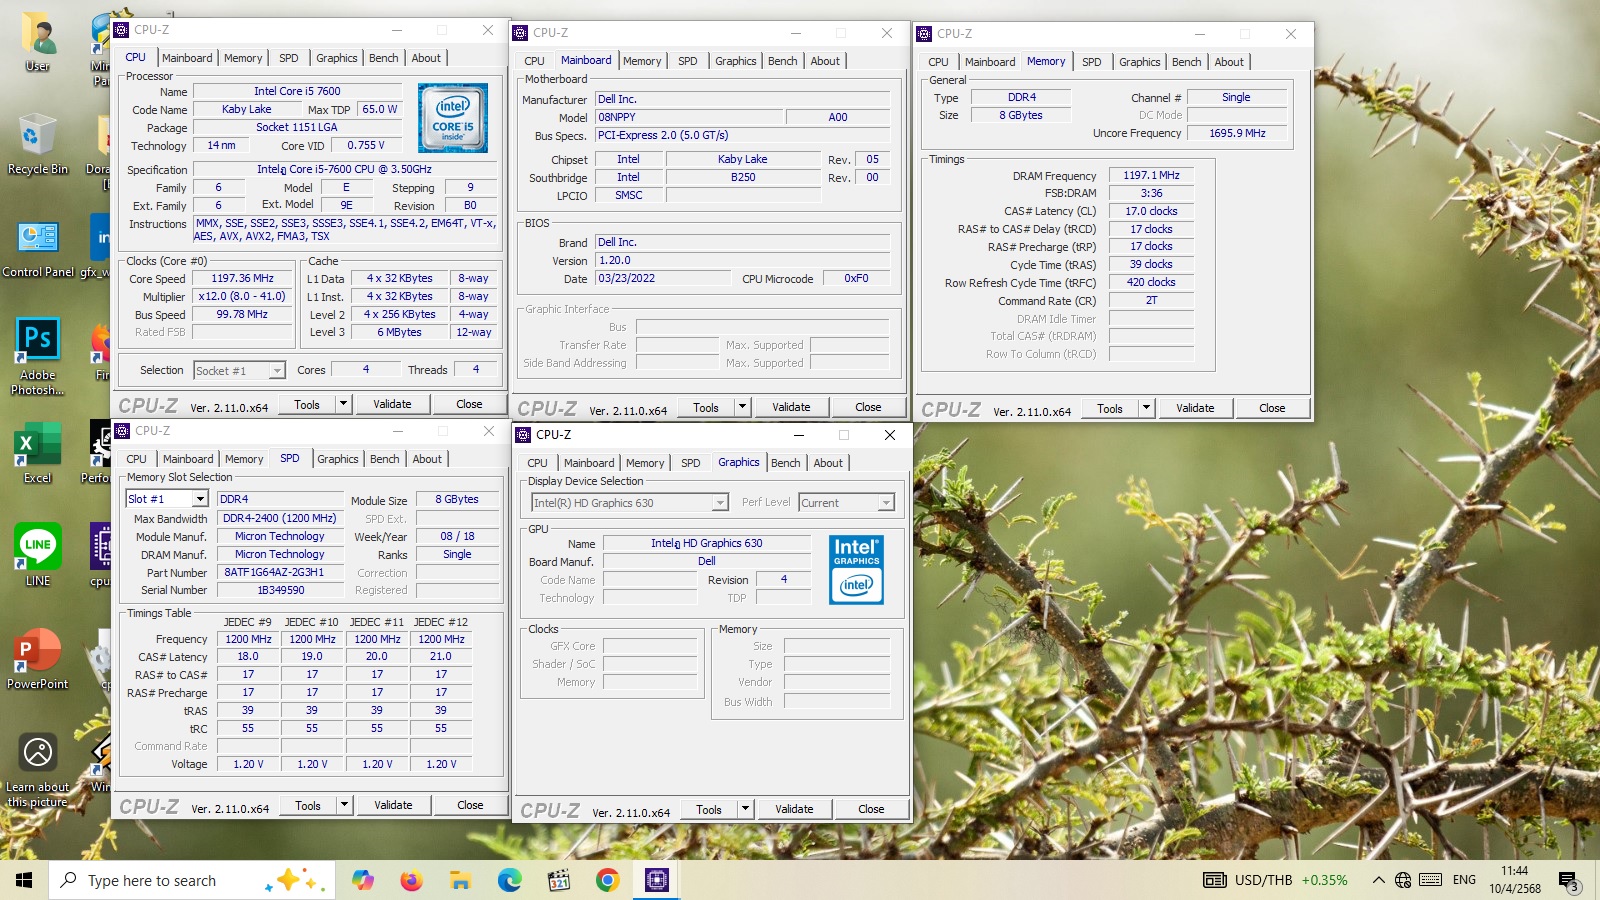This screenshot has height=900, width=1600.
Task: Click the 03/23/2022 BIOS date field
Action: coord(664,279)
